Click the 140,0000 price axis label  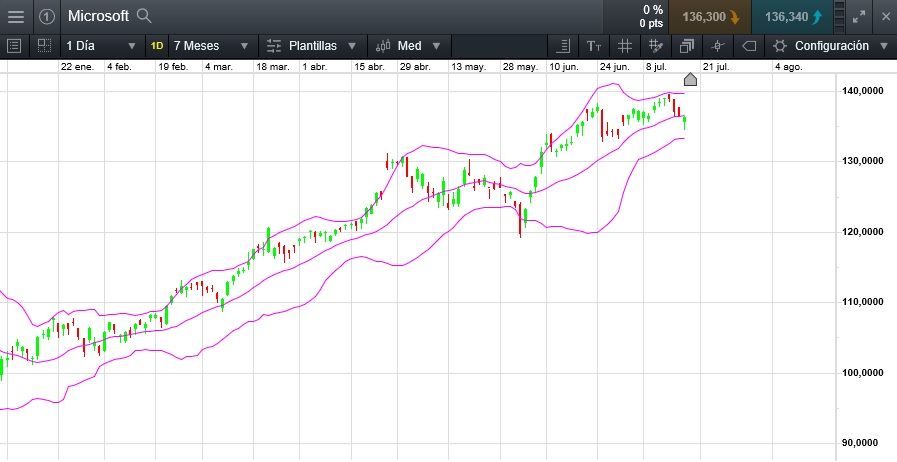coord(863,90)
